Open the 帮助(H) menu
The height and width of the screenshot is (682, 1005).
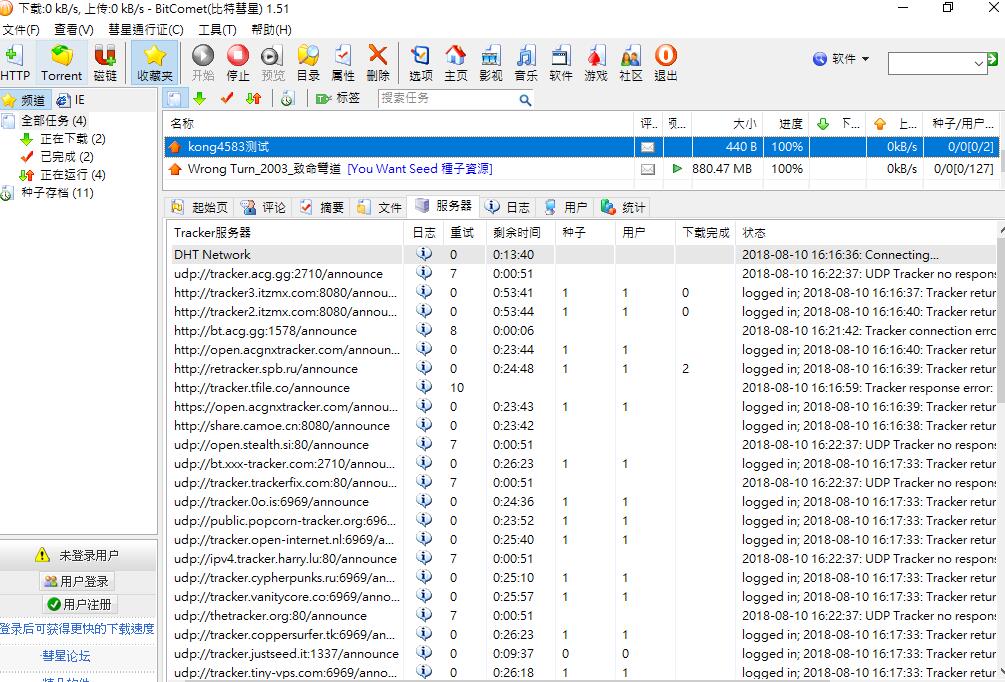tap(271, 29)
